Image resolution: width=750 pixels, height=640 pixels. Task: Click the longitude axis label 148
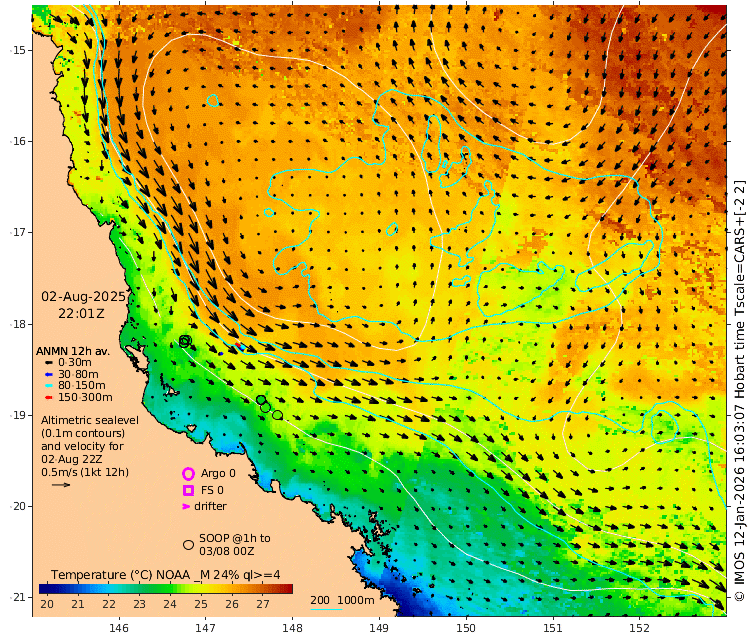pyautogui.click(x=292, y=628)
